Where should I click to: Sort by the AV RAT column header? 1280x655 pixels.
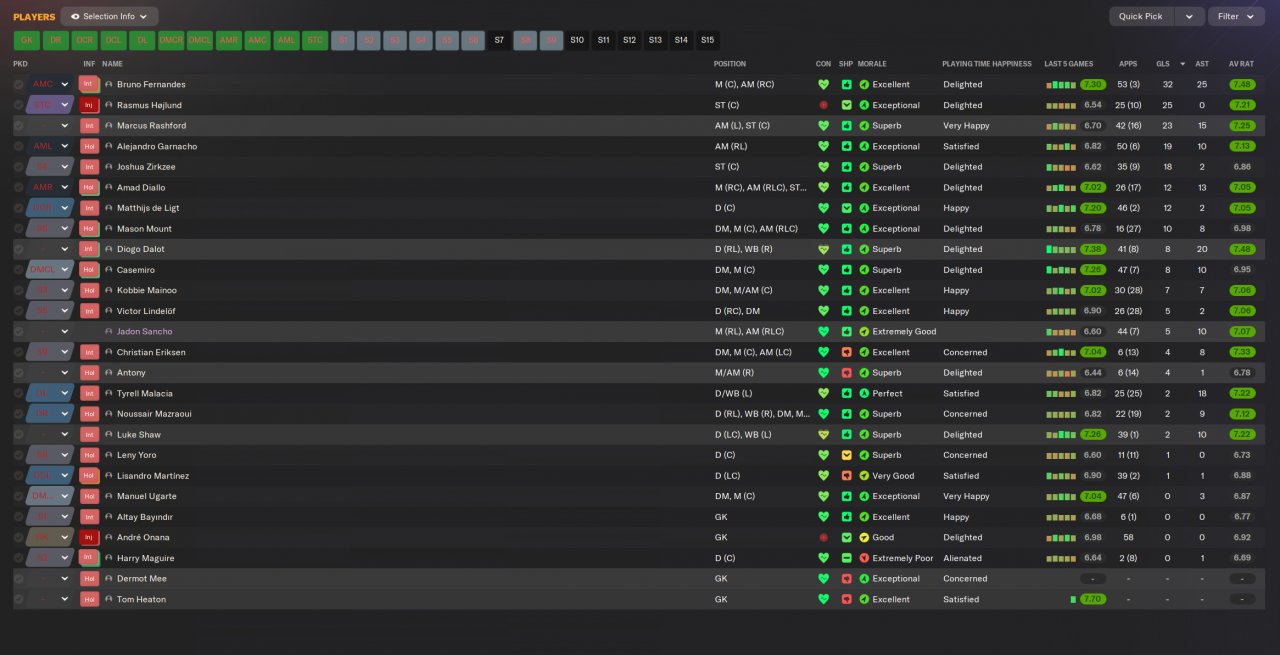click(x=1241, y=64)
